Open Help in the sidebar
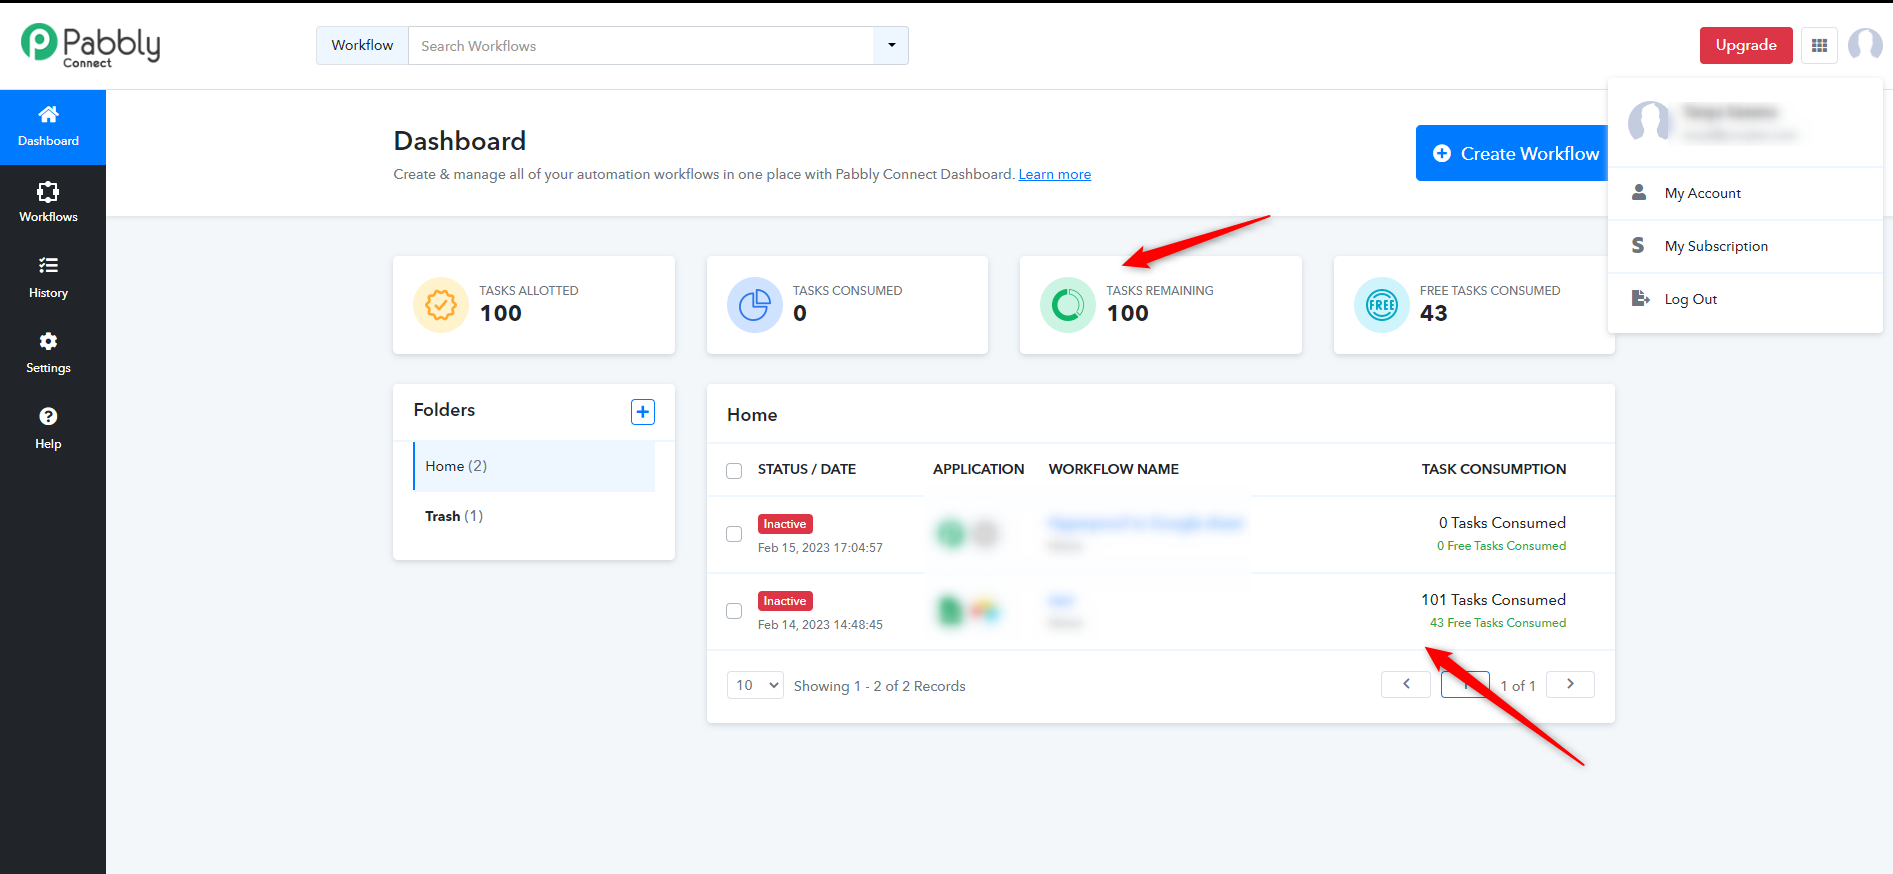Image resolution: width=1893 pixels, height=874 pixels. pyautogui.click(x=48, y=429)
